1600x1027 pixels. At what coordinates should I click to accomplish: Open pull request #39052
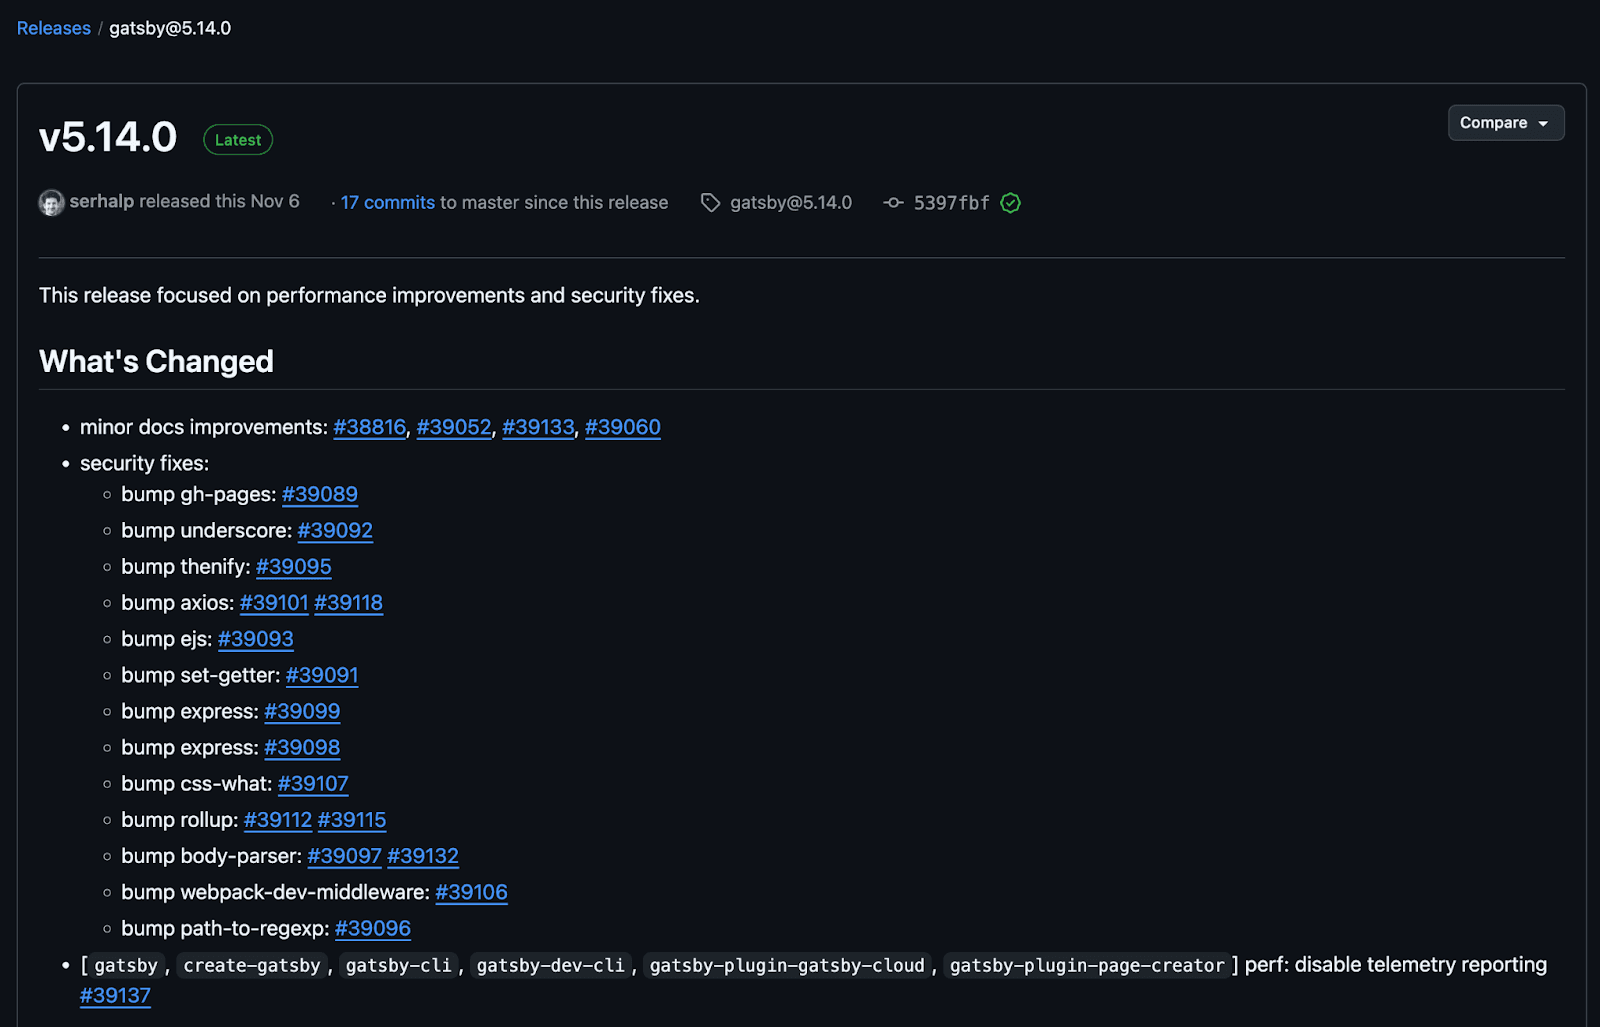tap(454, 427)
